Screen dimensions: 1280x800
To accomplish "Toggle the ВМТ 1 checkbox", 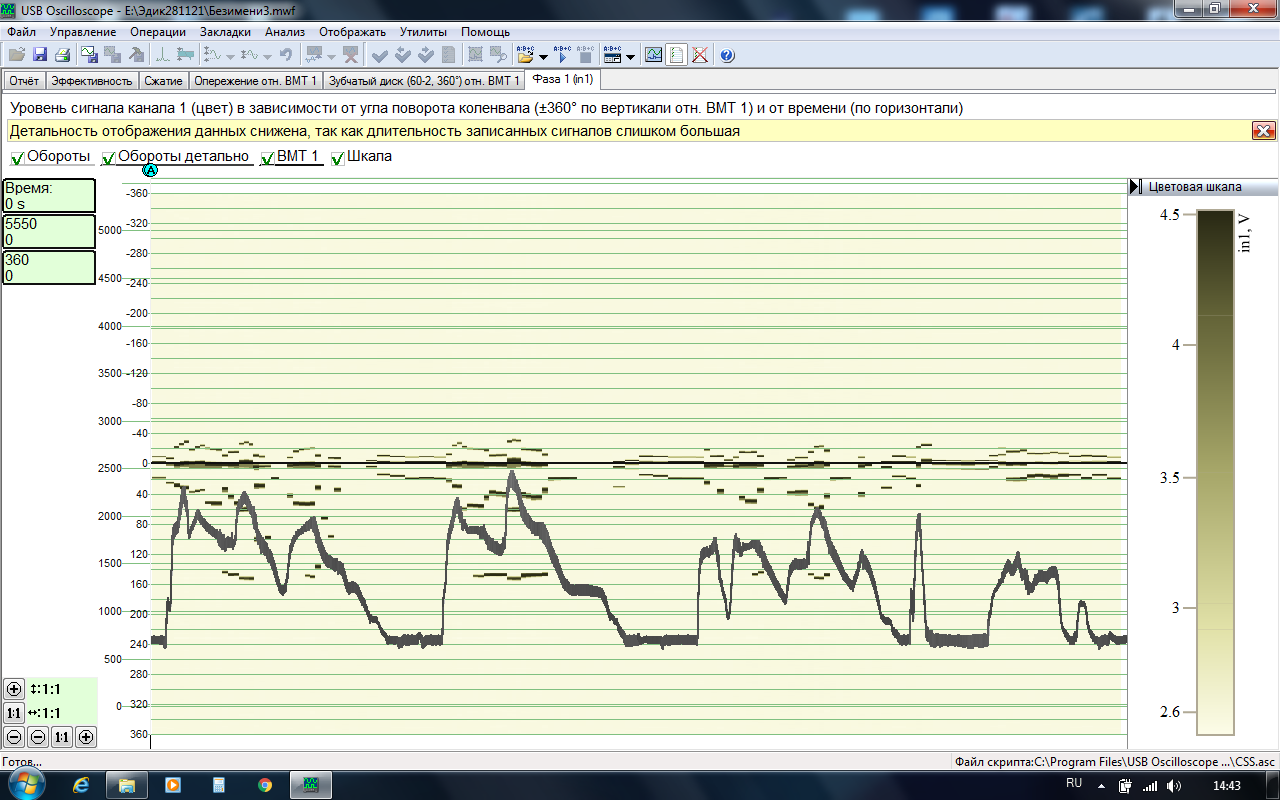I will click(267, 158).
